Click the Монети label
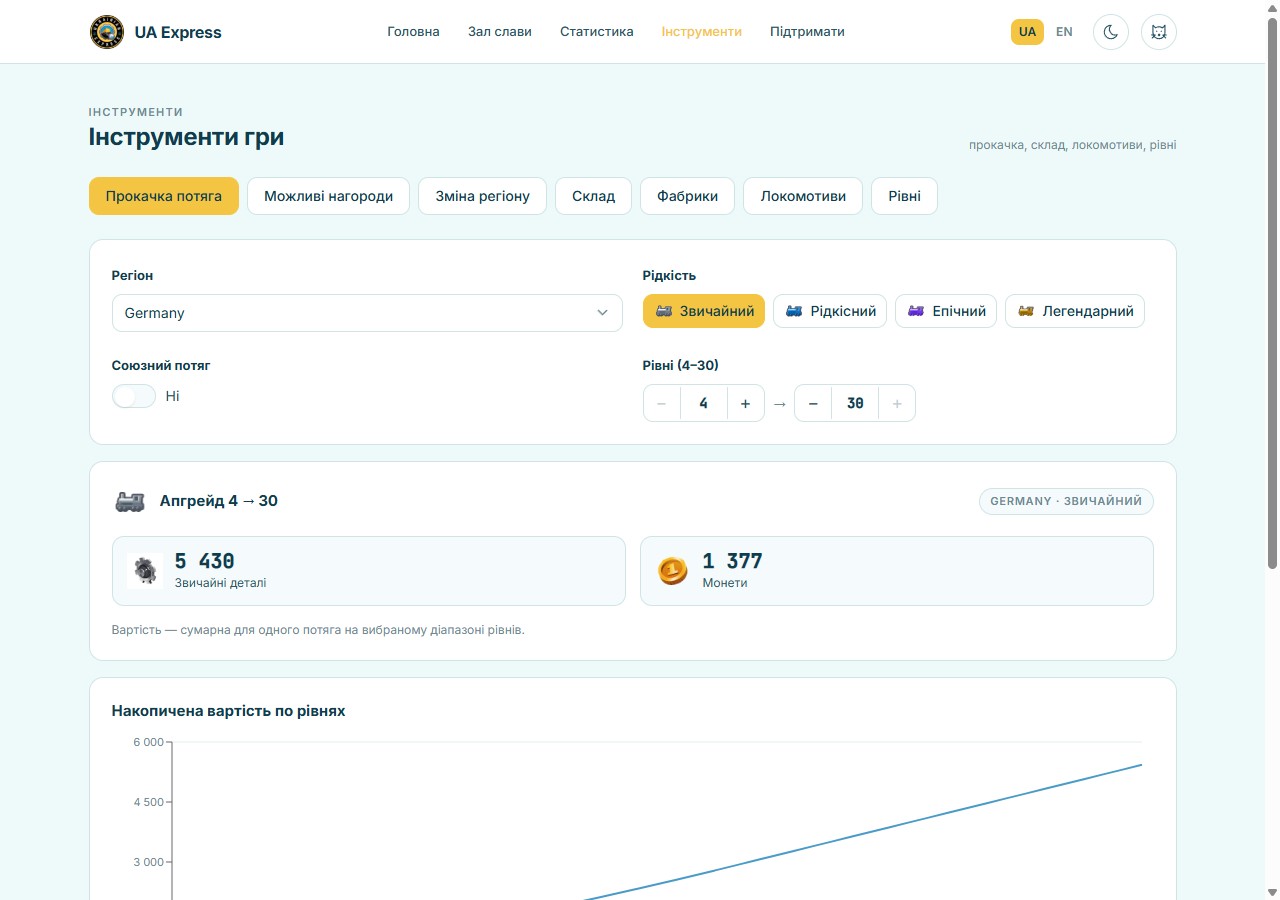The image size is (1280, 900). point(725,583)
